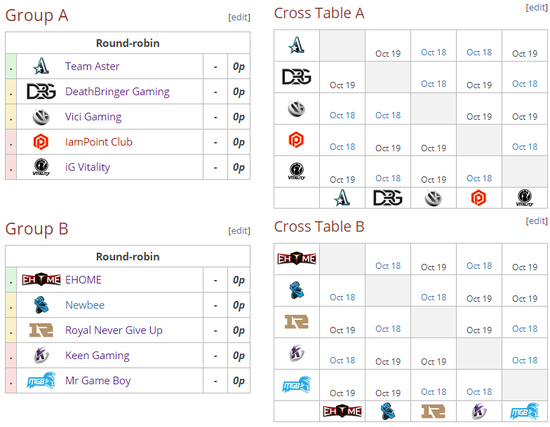550x427 pixels.
Task: Click Team Aster logo in Group A table
Action: 41,66
